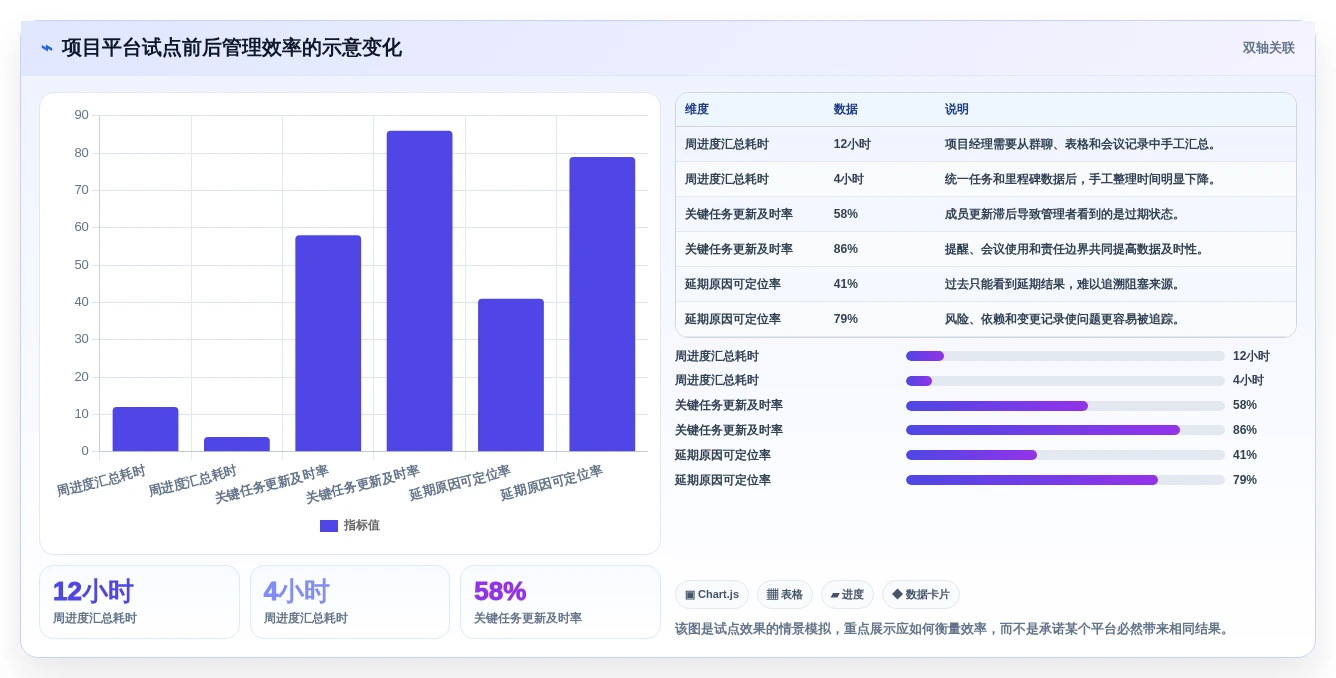Click the 数据 table column header
This screenshot has width=1336, height=678.
click(846, 110)
